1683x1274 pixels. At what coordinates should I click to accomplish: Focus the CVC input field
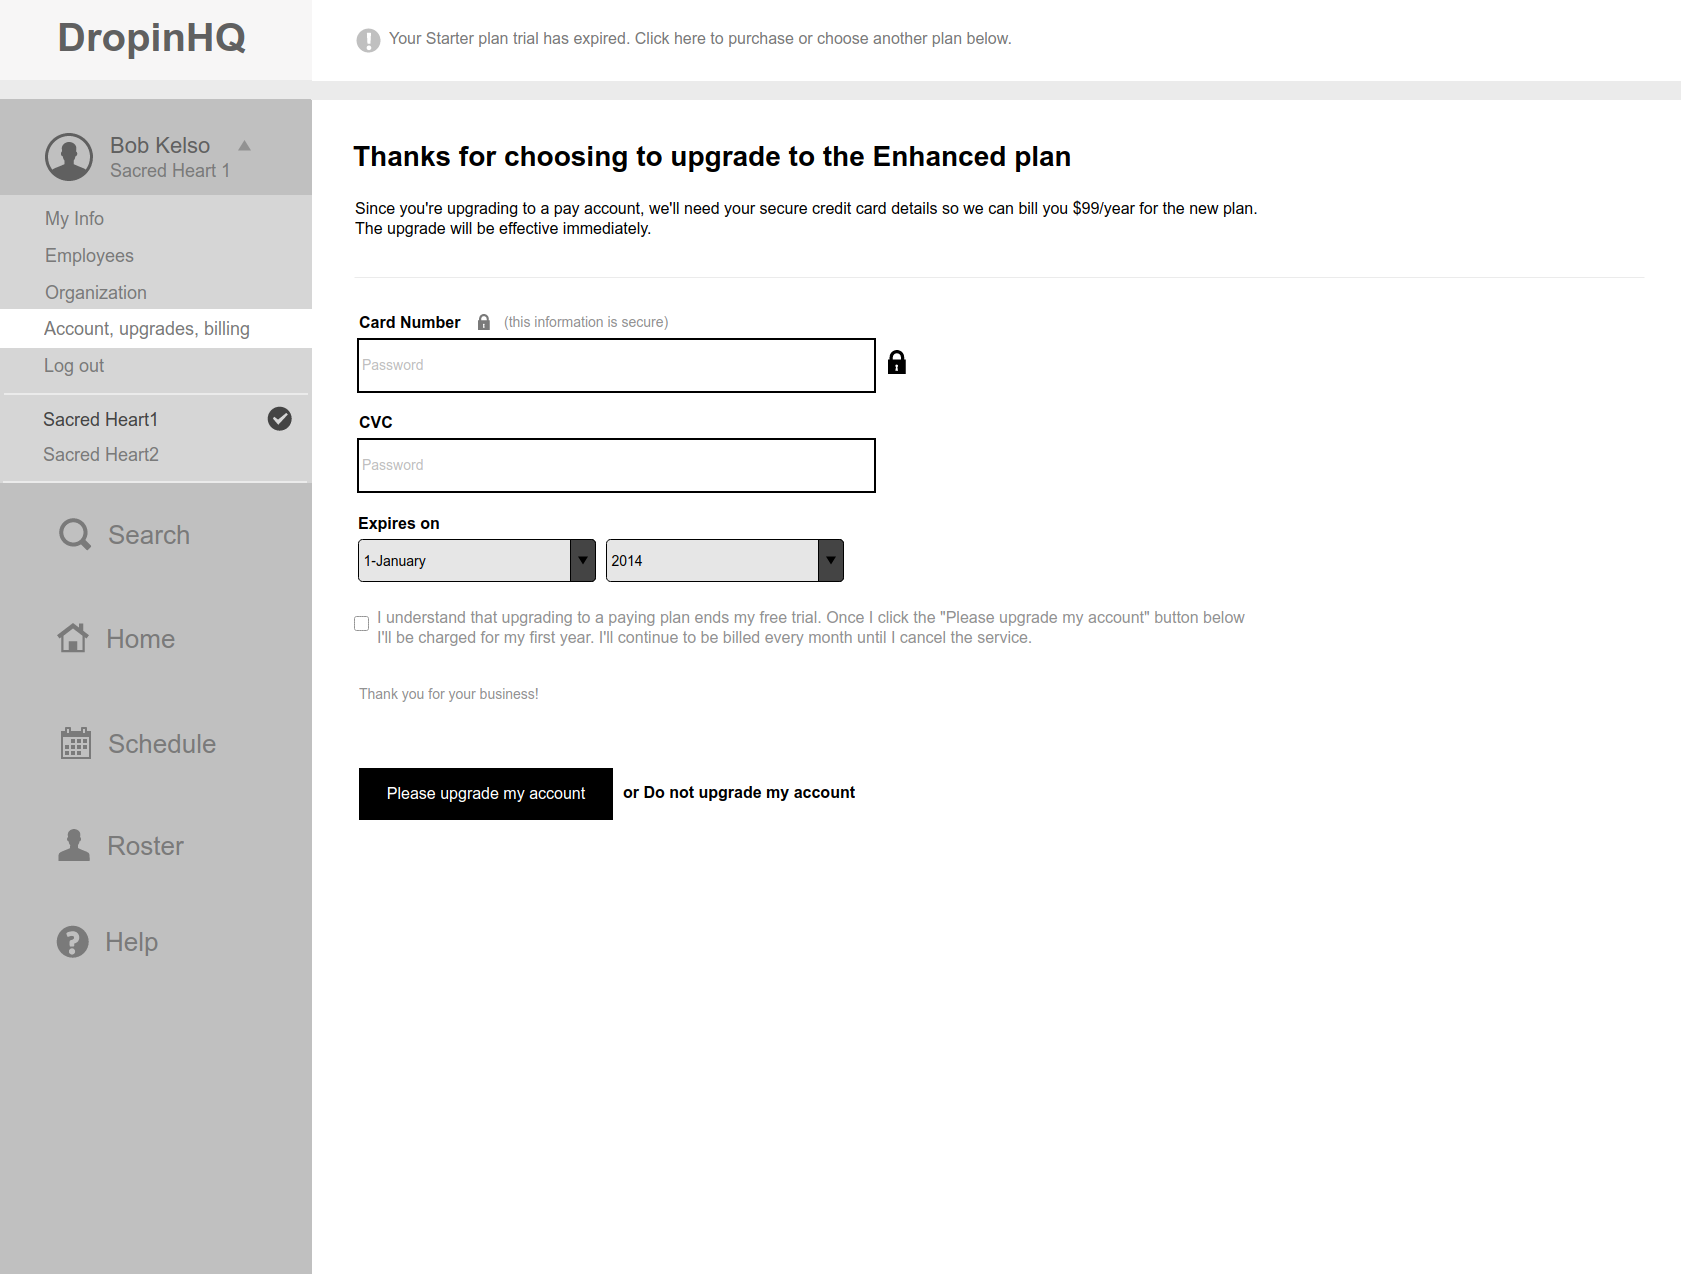point(616,466)
